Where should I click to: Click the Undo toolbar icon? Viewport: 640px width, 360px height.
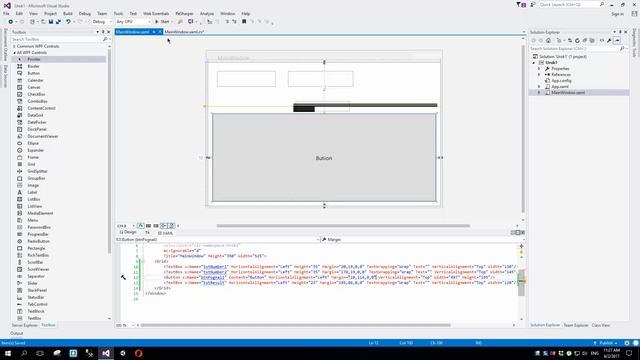click(68, 22)
